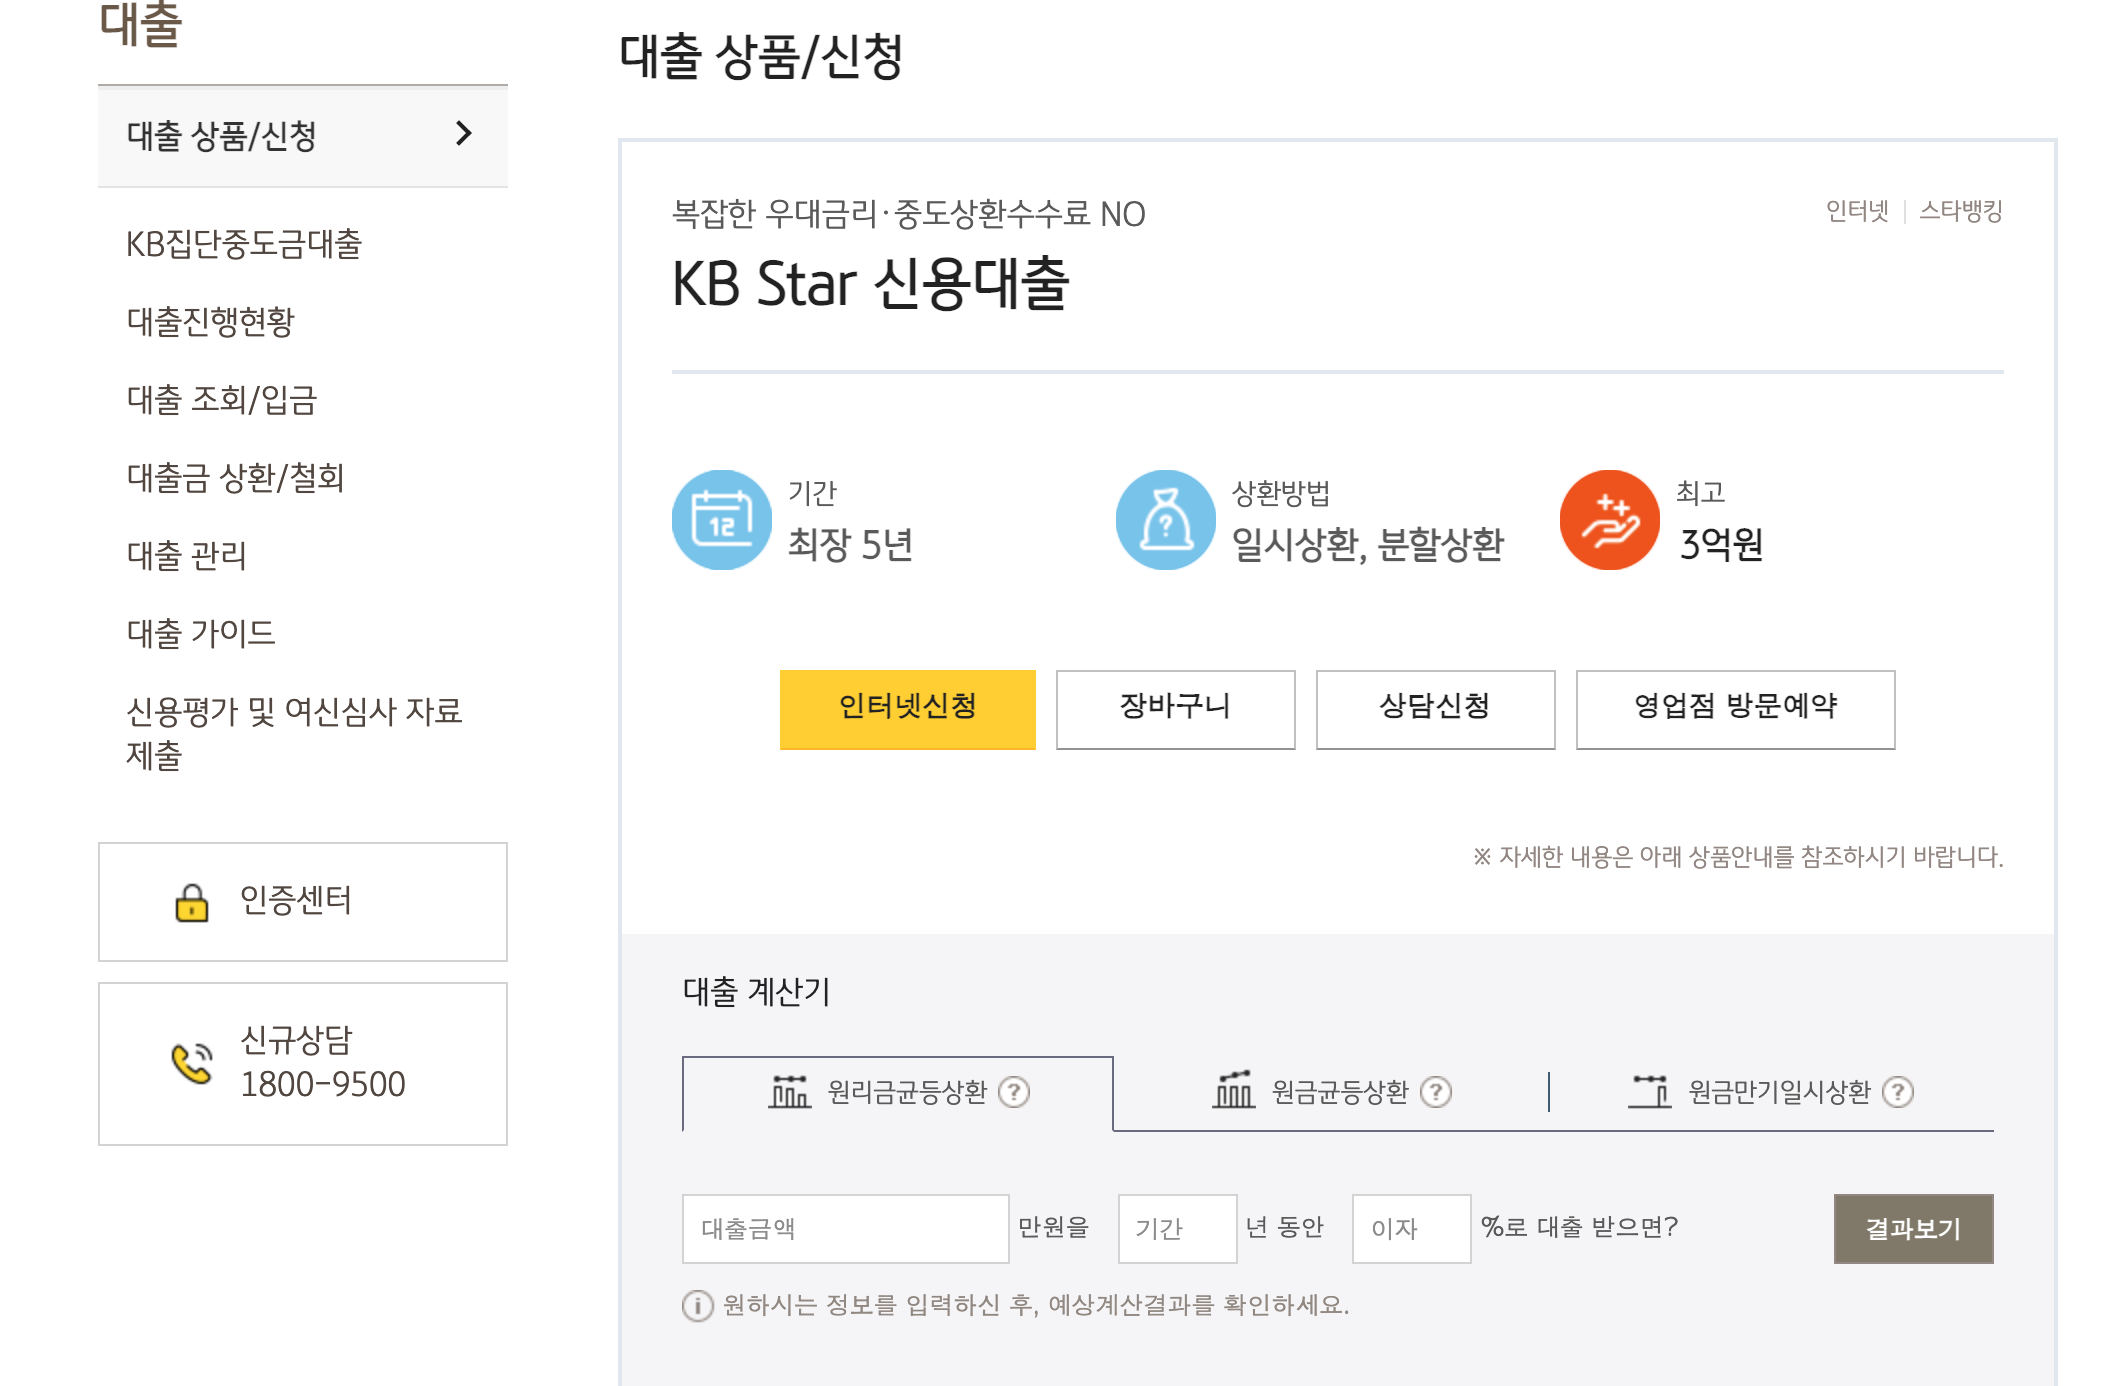2116x1386 pixels.
Task: Click the 자세한 내용은 아래 상품안내 notice
Action: [1738, 857]
